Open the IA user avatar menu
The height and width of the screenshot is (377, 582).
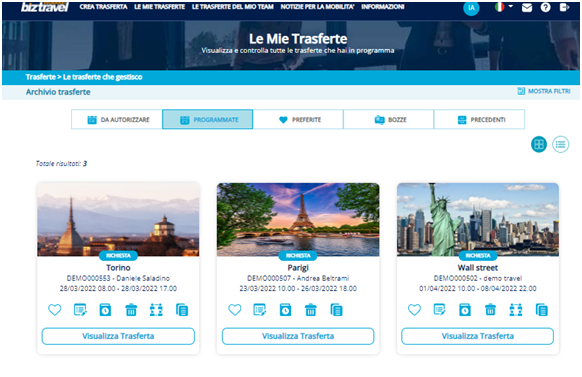pos(471,8)
